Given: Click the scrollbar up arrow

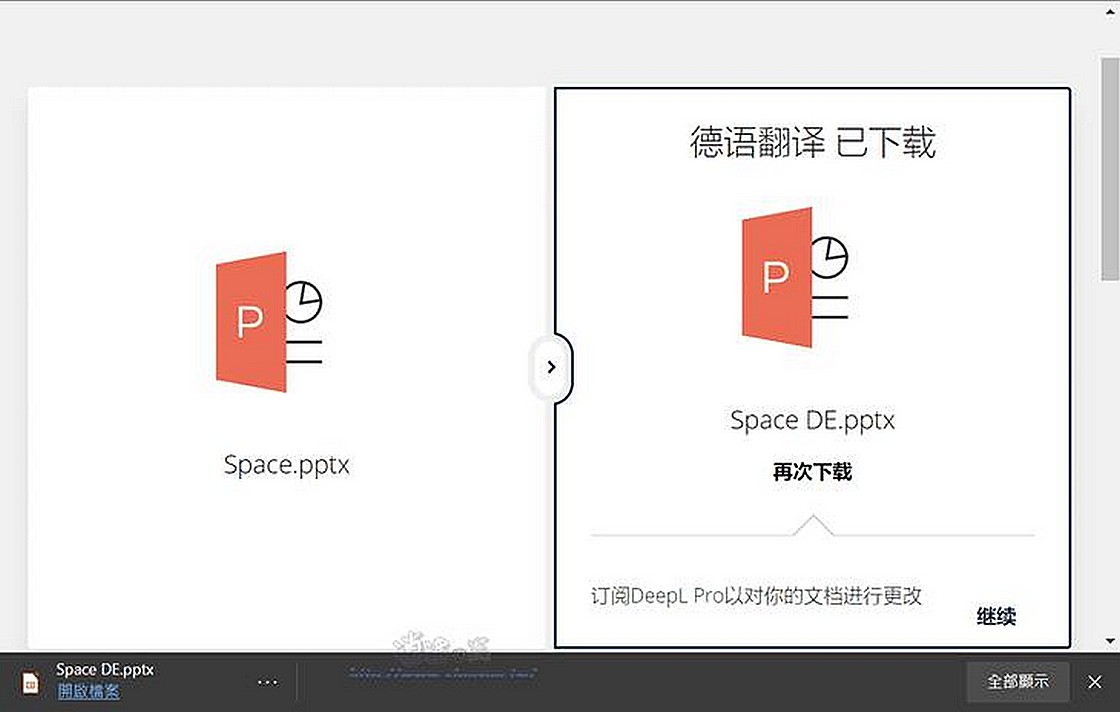Looking at the screenshot, I should point(1110,11).
